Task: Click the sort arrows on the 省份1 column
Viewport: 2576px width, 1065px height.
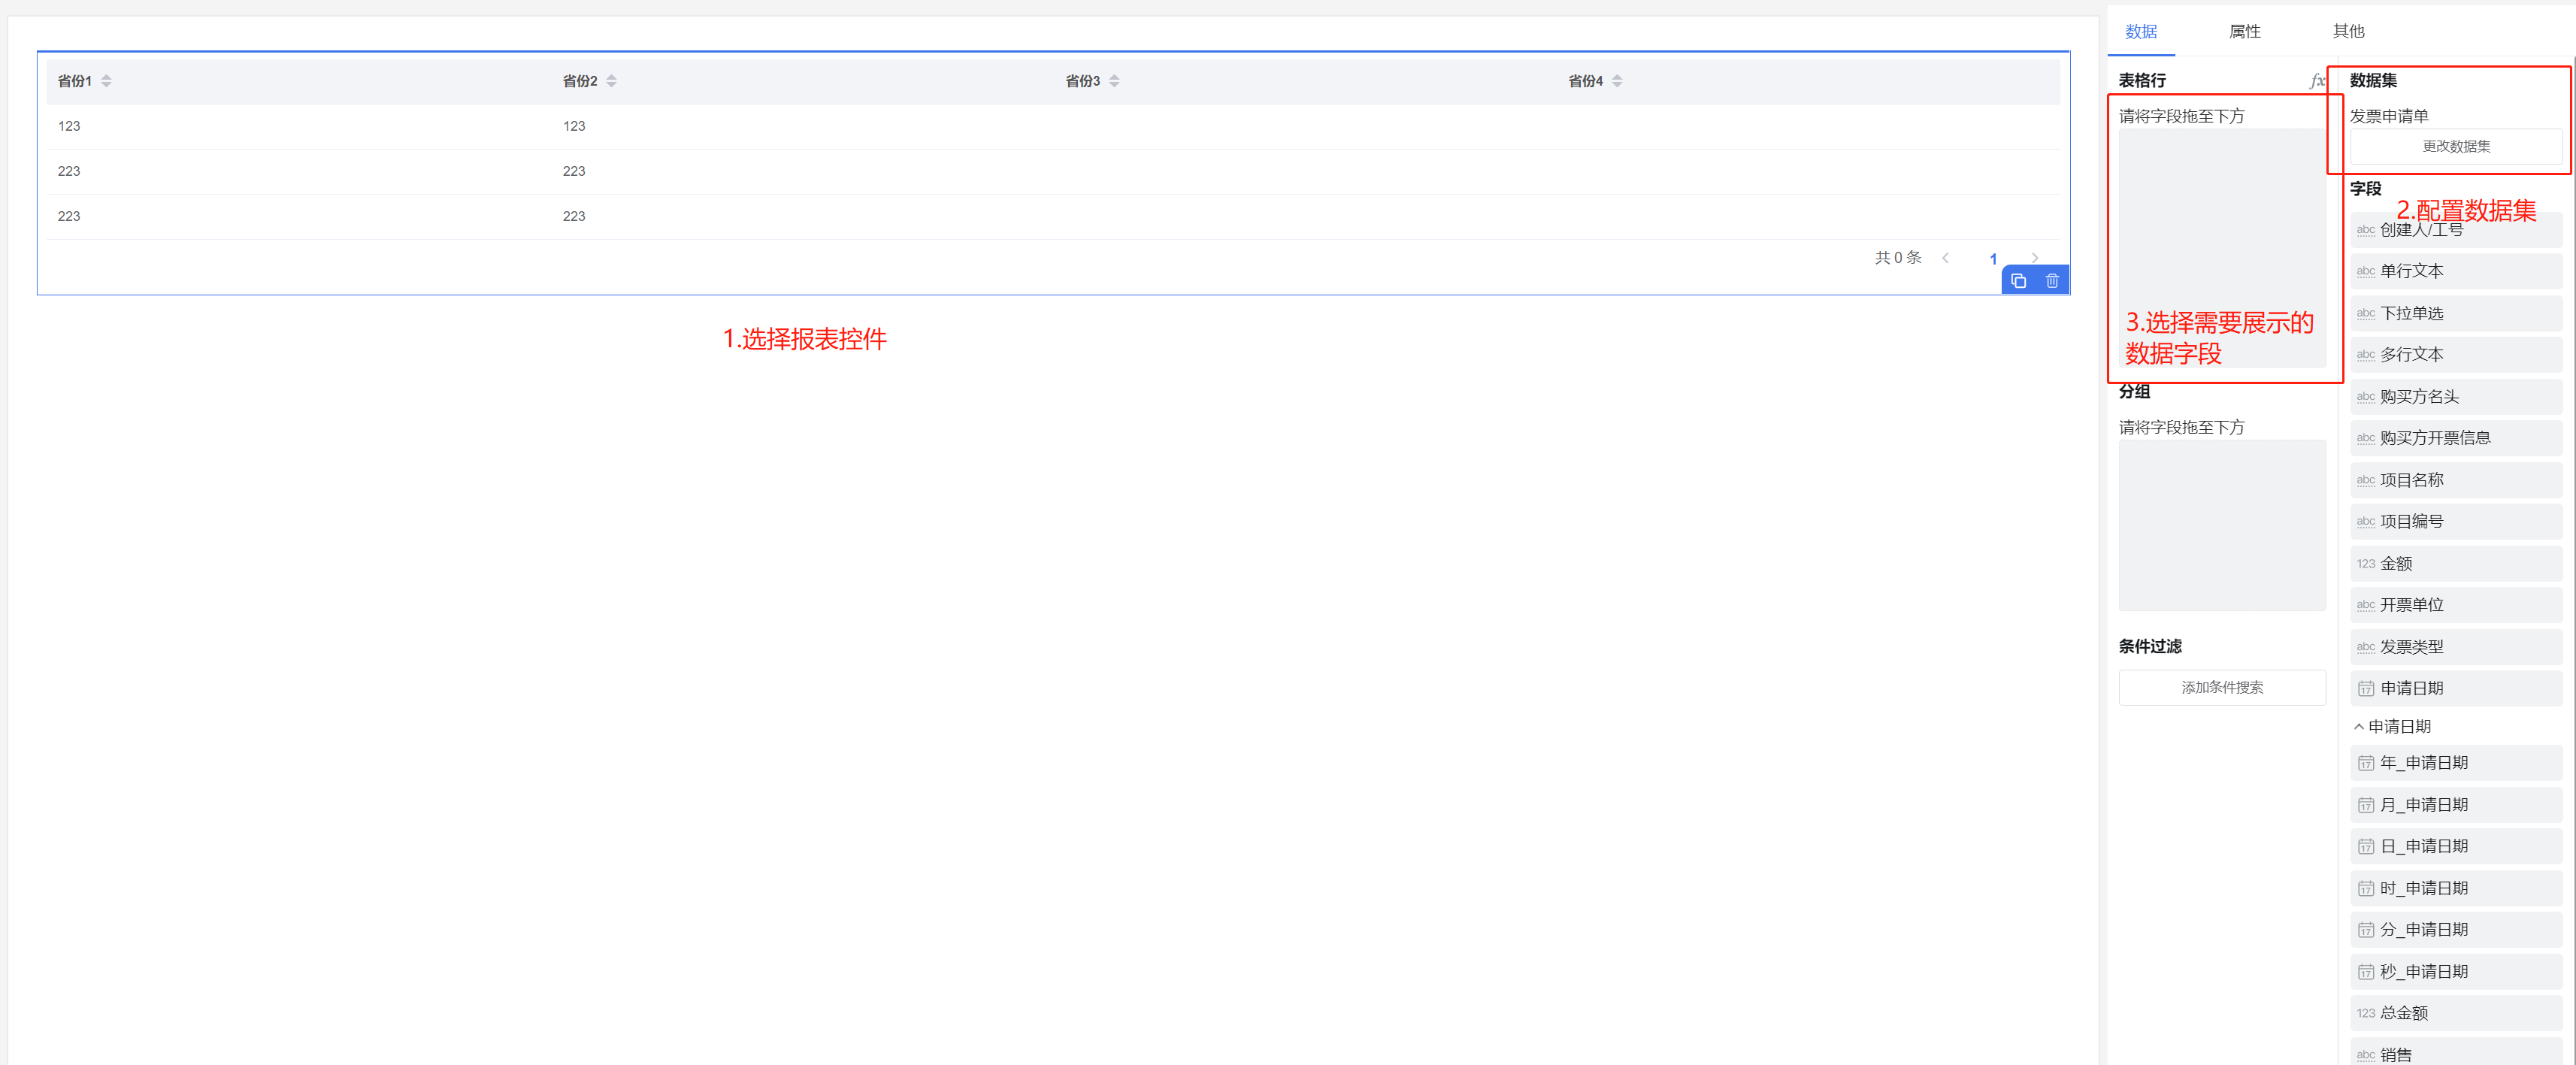Action: (107, 81)
